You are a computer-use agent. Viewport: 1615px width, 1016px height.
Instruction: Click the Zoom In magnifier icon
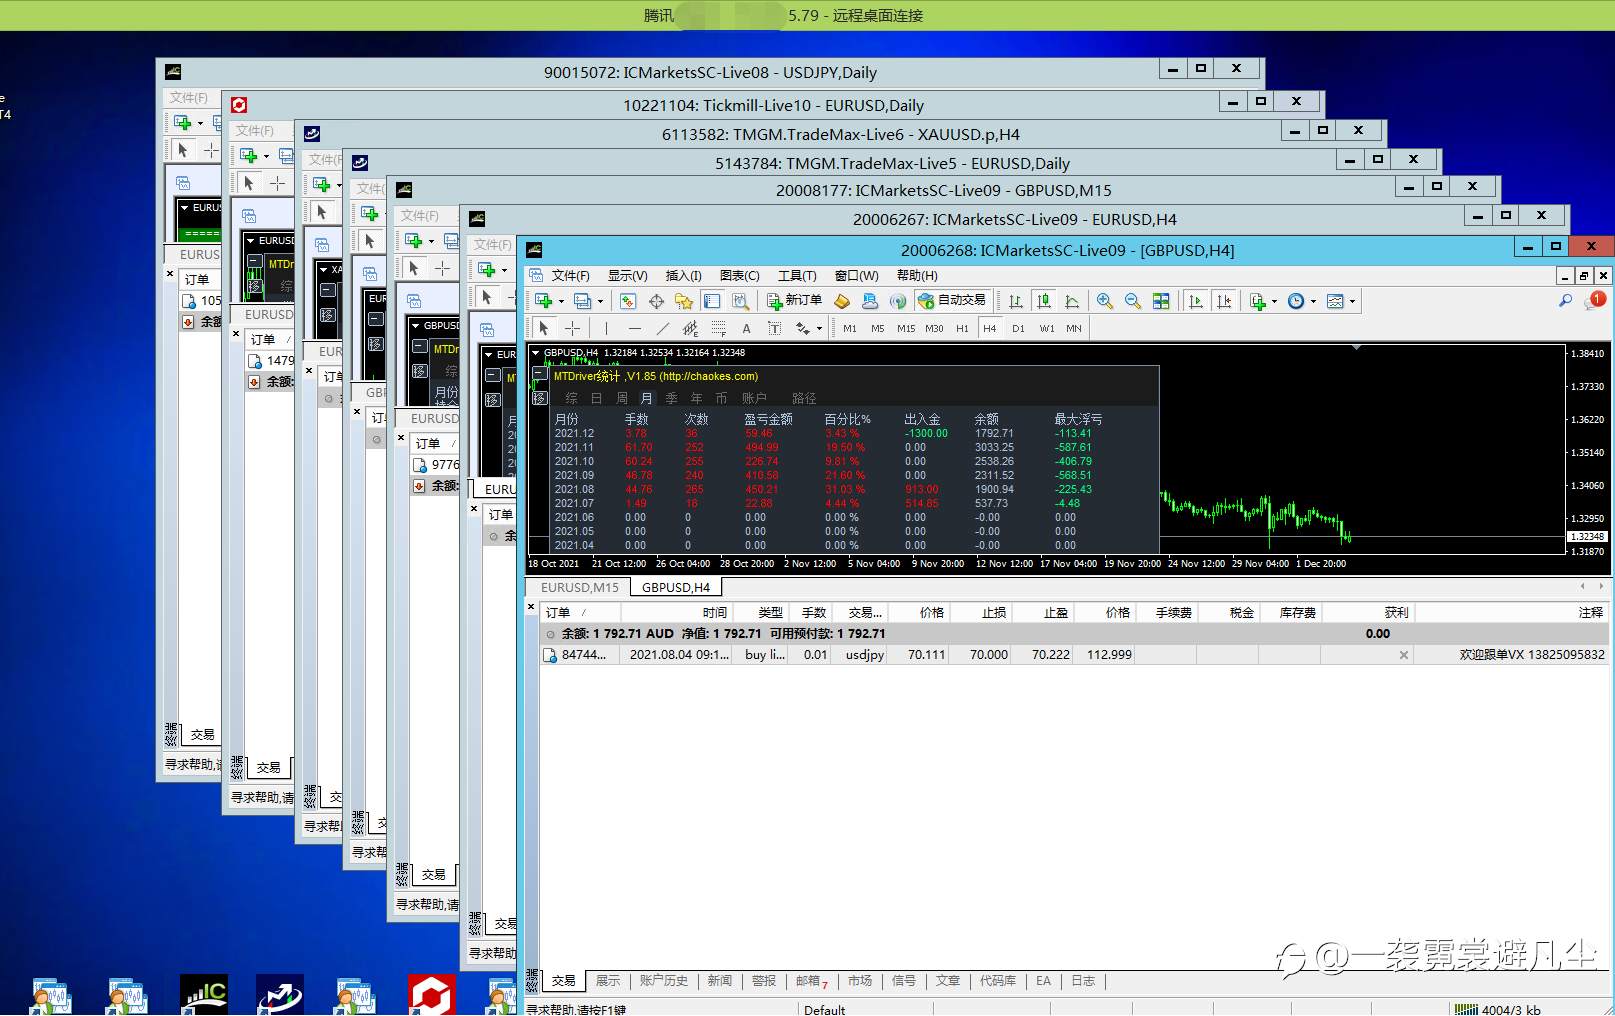click(1104, 301)
